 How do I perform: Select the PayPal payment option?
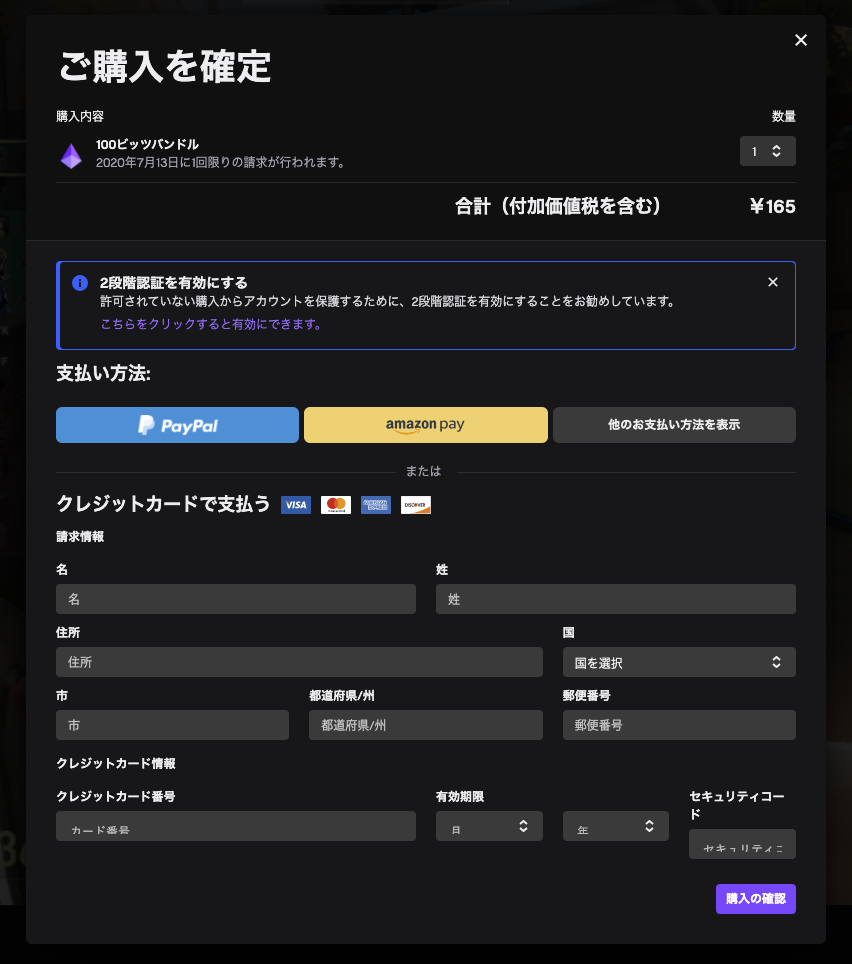177,424
